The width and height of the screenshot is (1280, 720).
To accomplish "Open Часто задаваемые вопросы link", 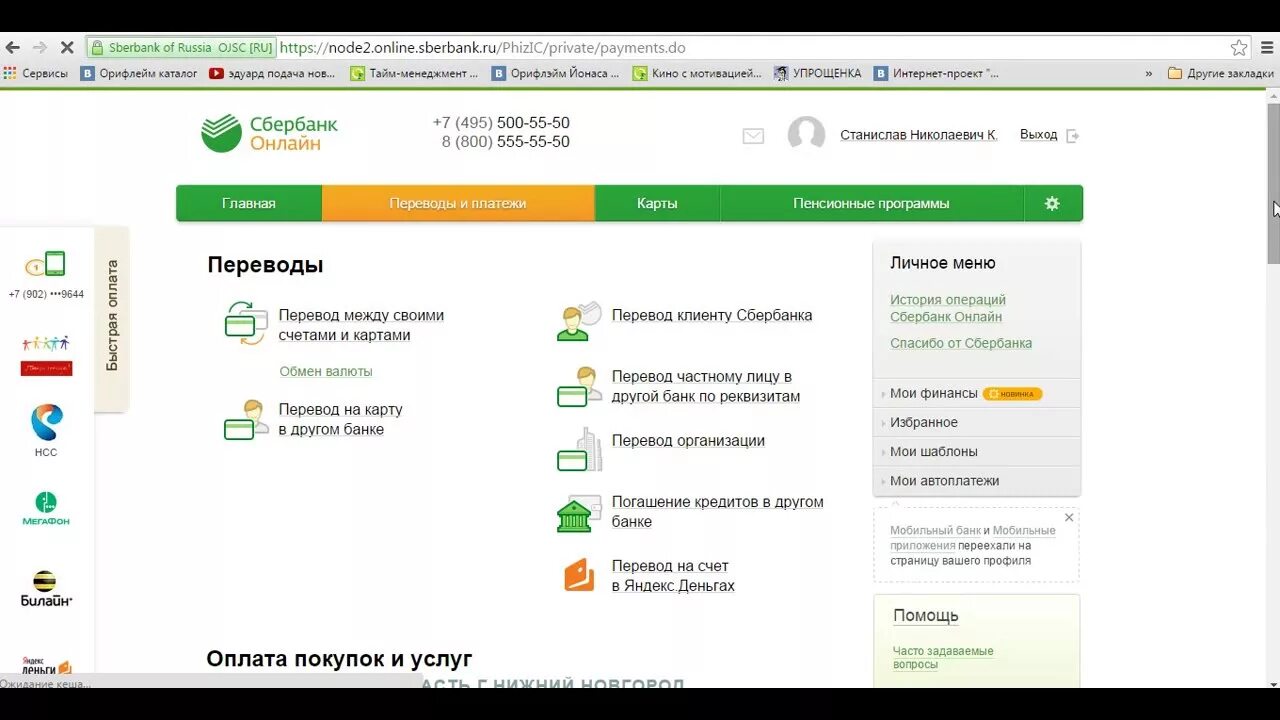I will pyautogui.click(x=943, y=657).
